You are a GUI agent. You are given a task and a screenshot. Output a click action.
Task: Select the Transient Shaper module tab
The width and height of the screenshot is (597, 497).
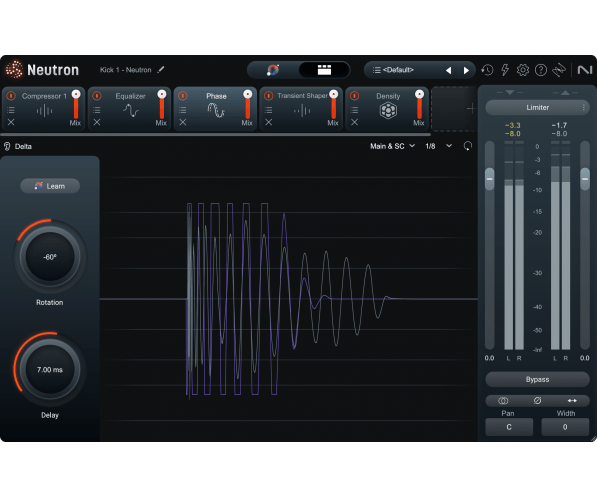tap(301, 109)
